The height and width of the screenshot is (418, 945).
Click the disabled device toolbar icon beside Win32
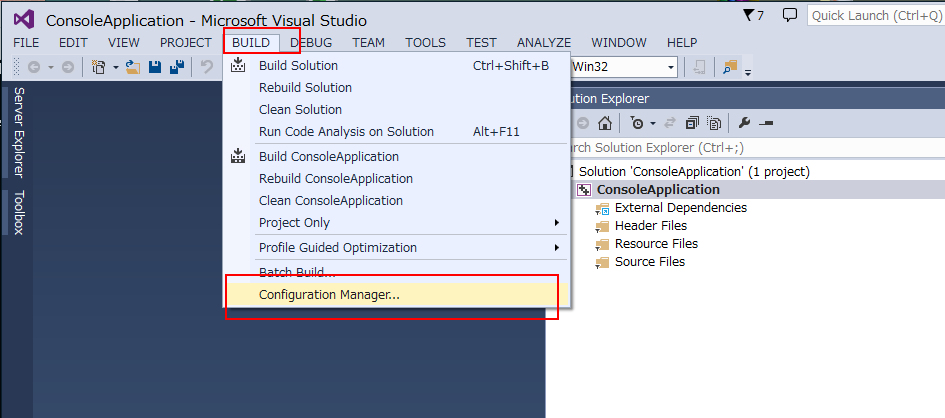point(699,67)
